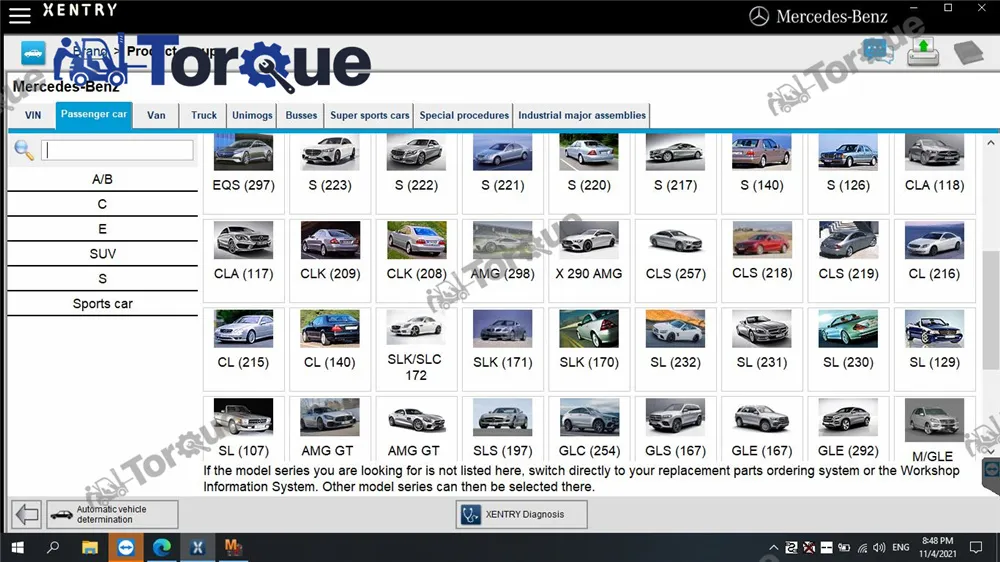Select SL (107) model

[244, 429]
